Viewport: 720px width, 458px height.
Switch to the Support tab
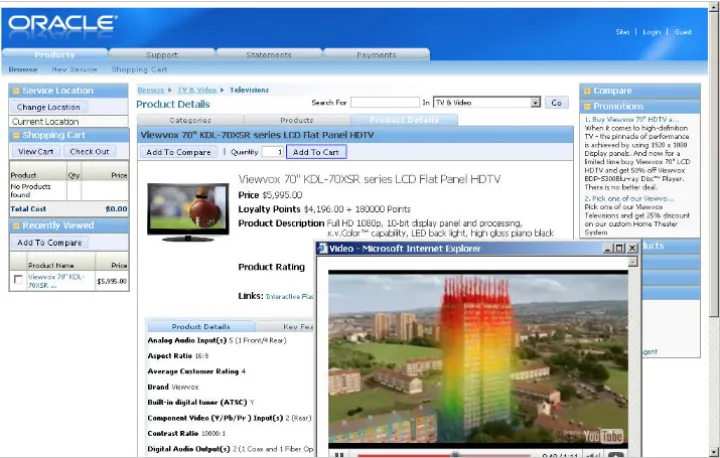pos(162,55)
